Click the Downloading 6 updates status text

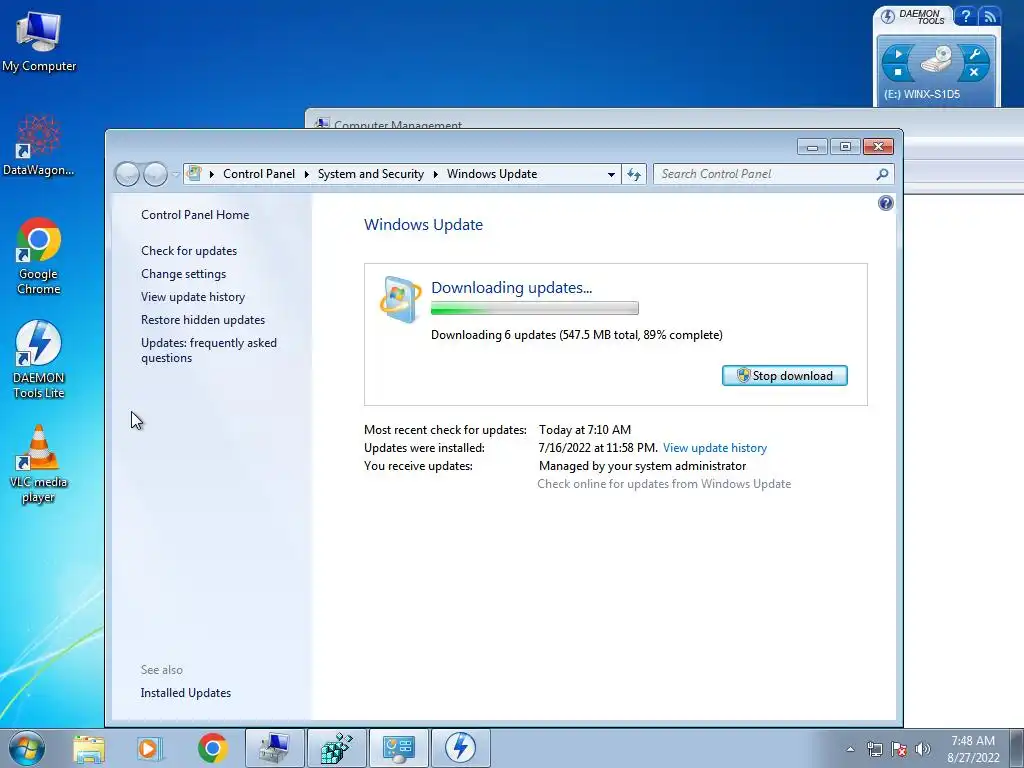577,335
